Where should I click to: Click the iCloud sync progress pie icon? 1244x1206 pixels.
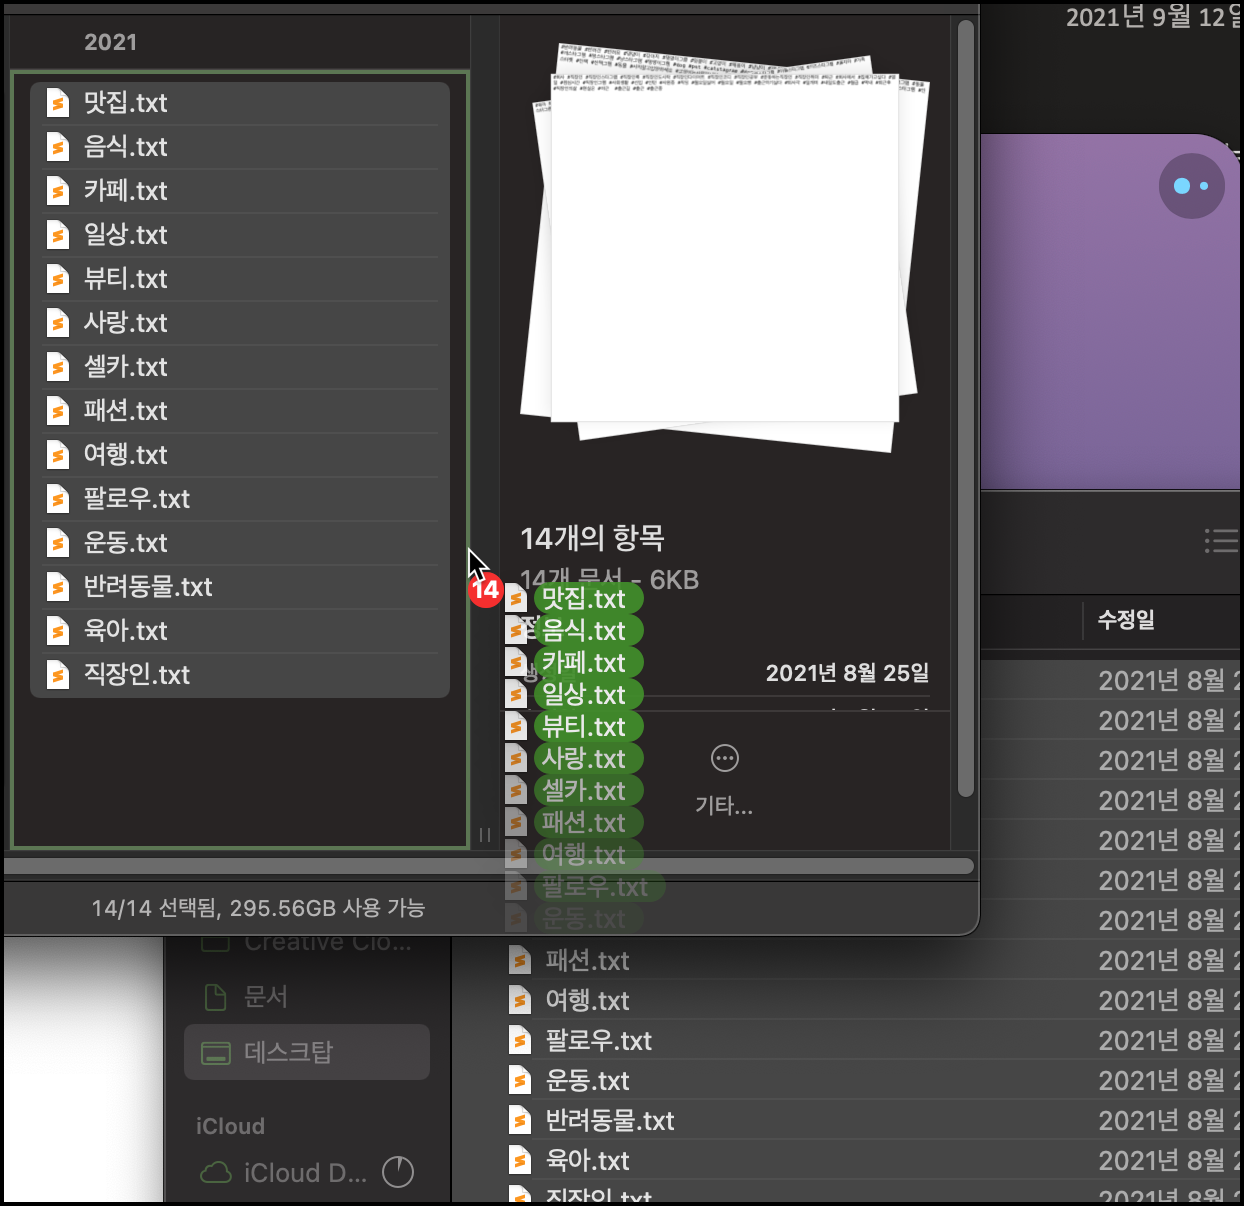[398, 1172]
